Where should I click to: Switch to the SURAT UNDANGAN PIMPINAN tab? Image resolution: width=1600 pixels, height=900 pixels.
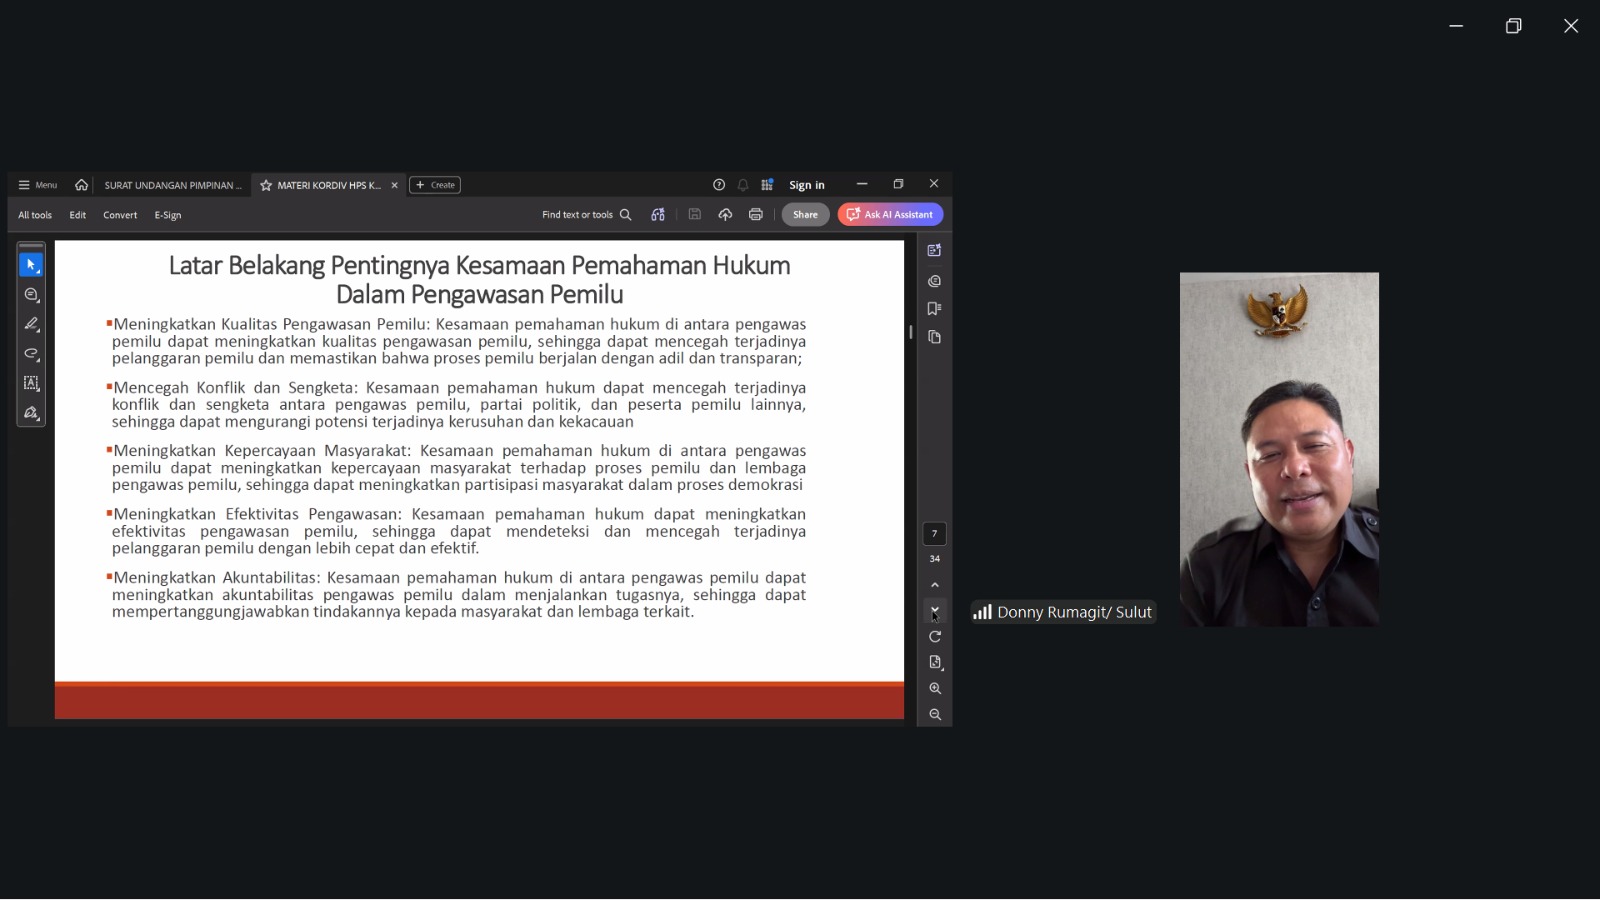pyautogui.click(x=173, y=185)
